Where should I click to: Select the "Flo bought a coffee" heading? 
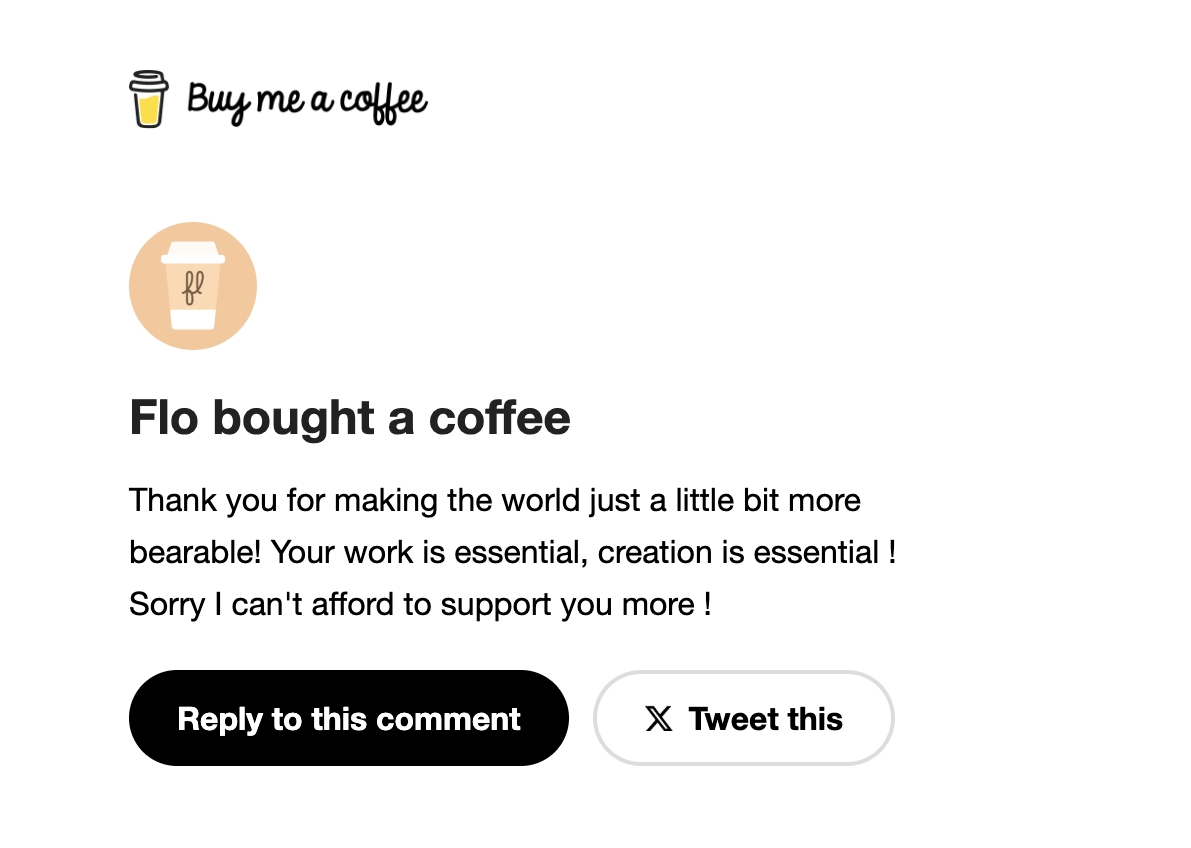point(350,418)
